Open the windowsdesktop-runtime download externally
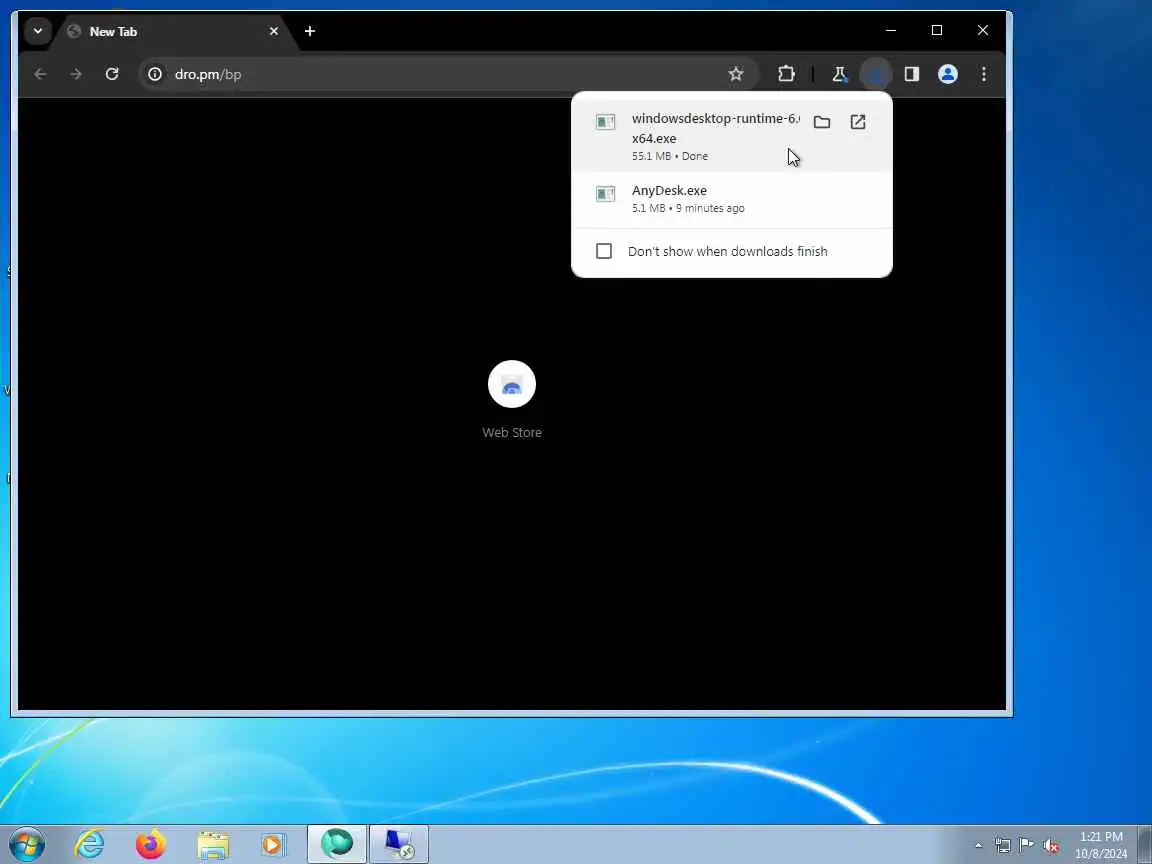 pyautogui.click(x=858, y=122)
